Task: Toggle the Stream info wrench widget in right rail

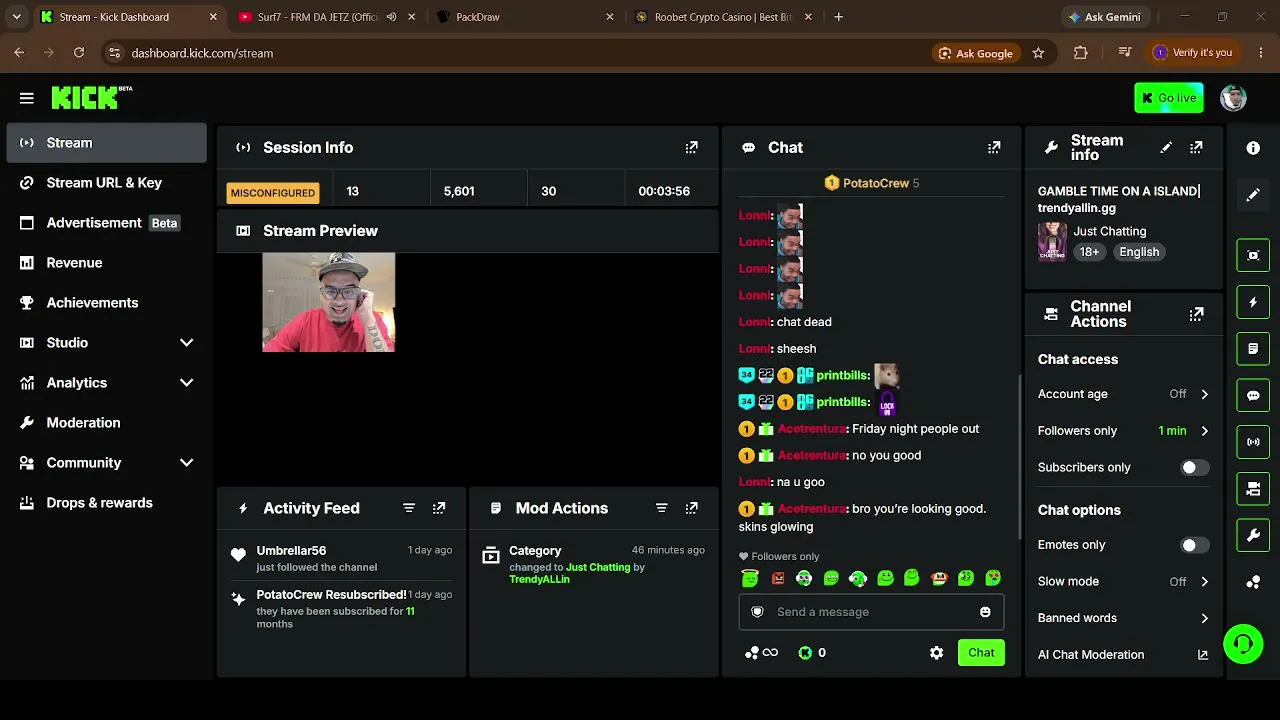Action: pyautogui.click(x=1253, y=535)
